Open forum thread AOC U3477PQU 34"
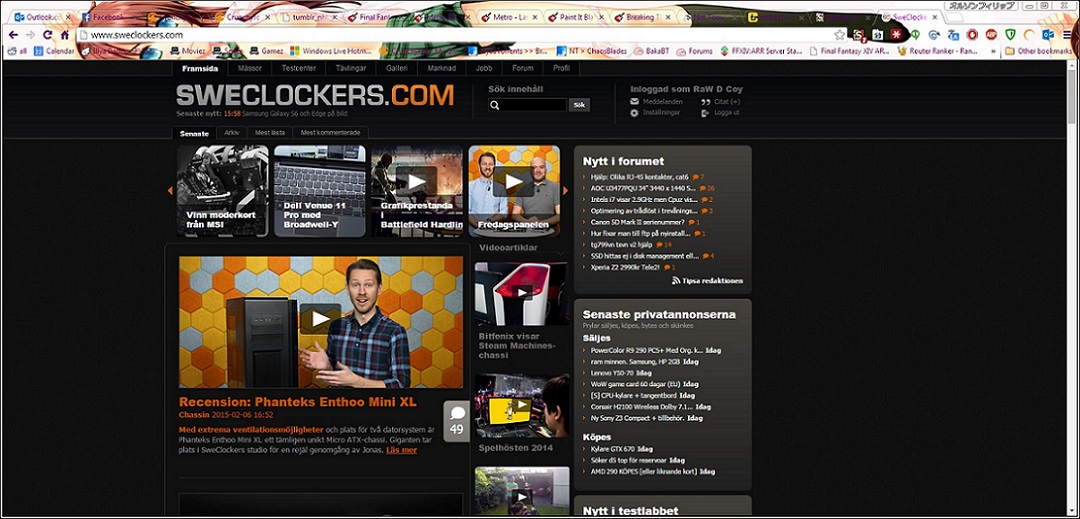The width and height of the screenshot is (1080, 519). [643, 188]
